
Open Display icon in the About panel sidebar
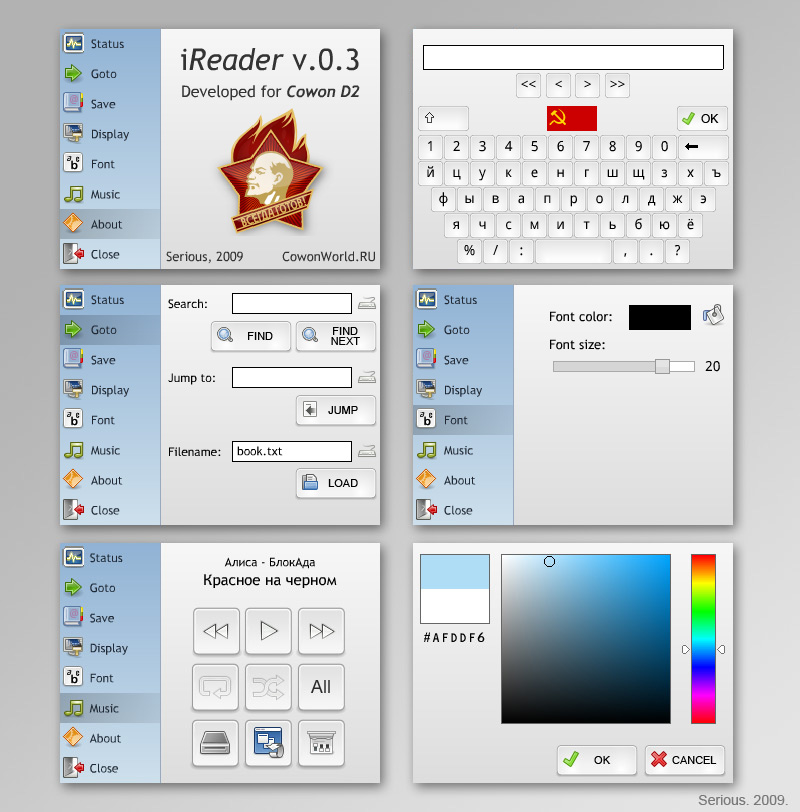(74, 133)
